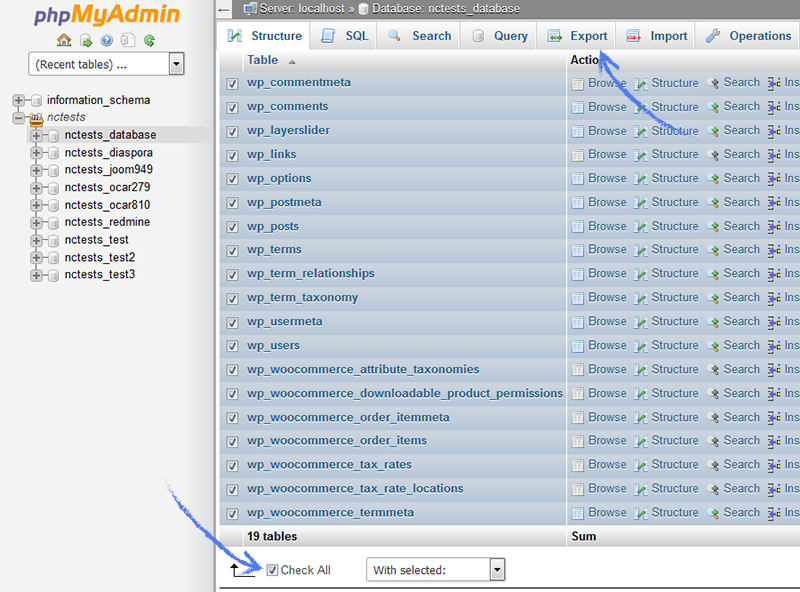800x592 pixels.
Task: Expand the information_schema tree node
Action: pyautogui.click(x=18, y=101)
